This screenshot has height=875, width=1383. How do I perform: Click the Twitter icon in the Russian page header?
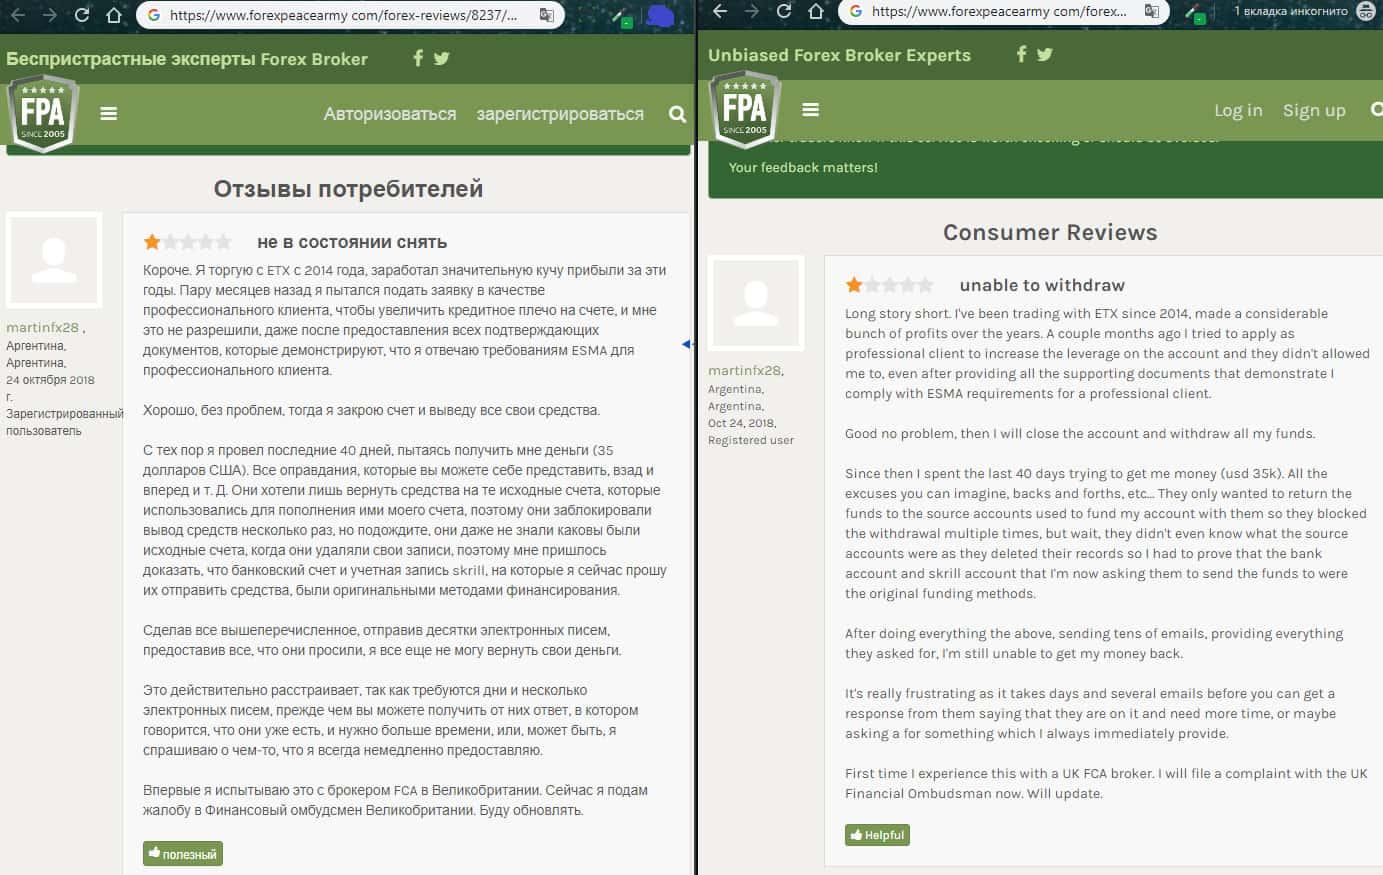tap(441, 58)
